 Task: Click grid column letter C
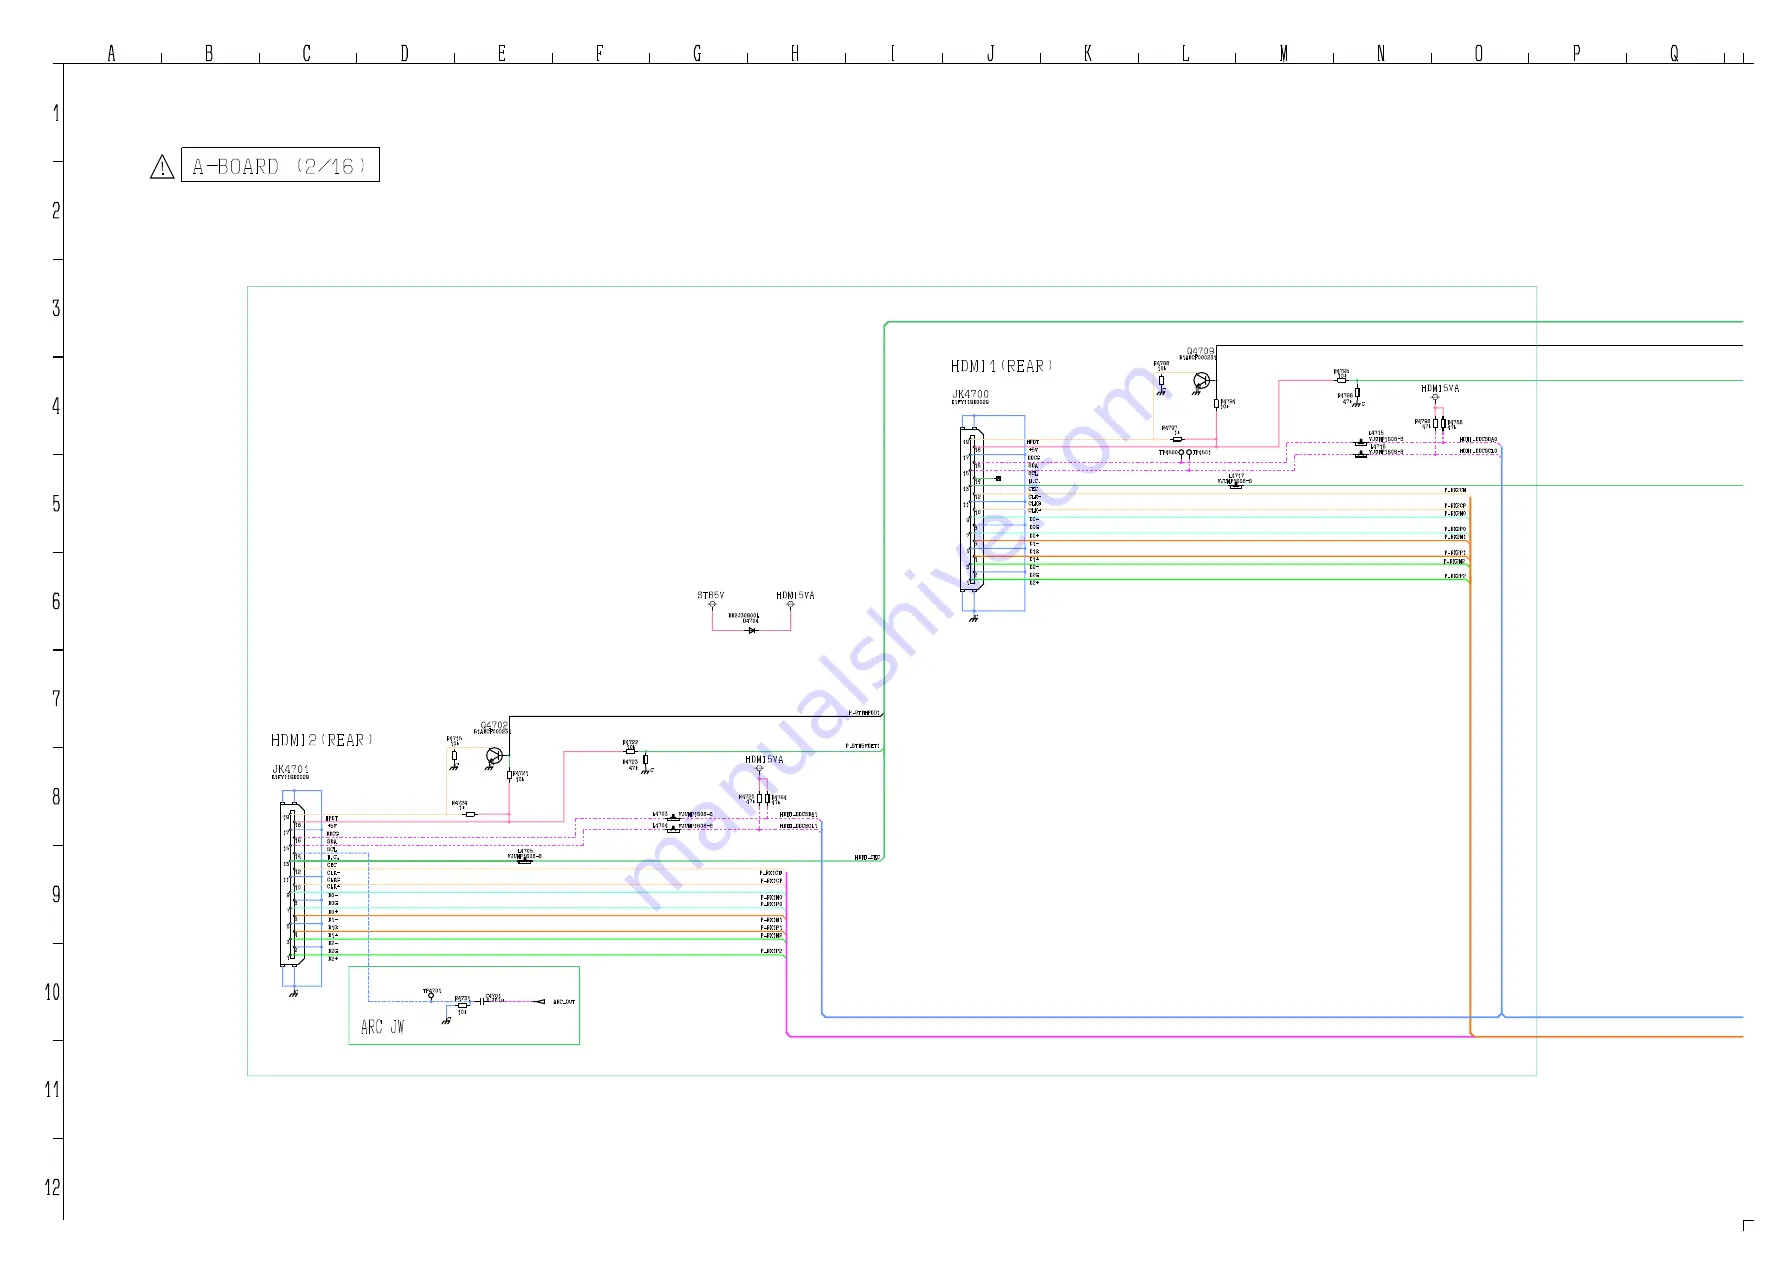[x=307, y=53]
